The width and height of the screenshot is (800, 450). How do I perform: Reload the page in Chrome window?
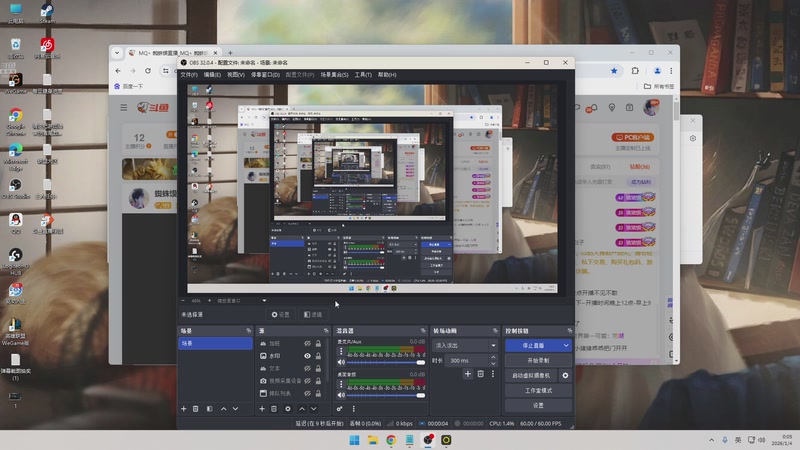coord(148,71)
